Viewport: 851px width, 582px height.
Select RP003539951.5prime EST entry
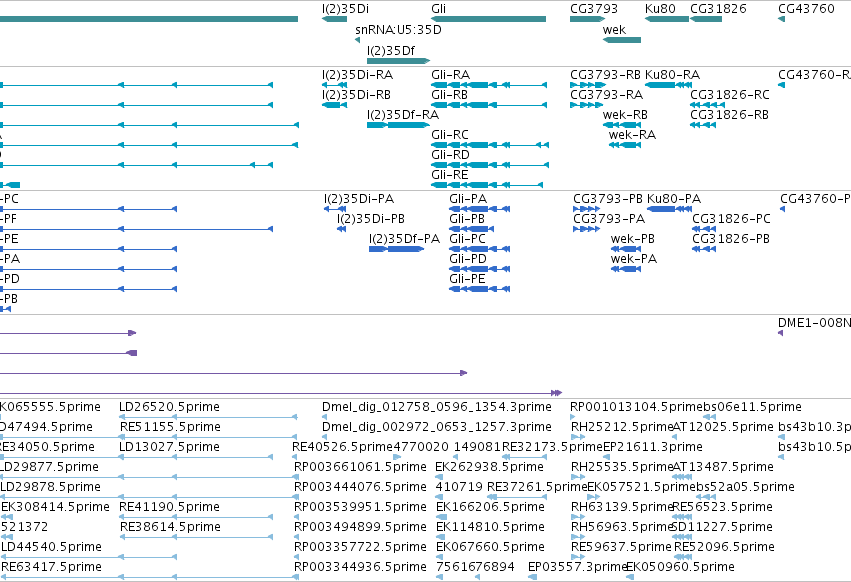360,507
